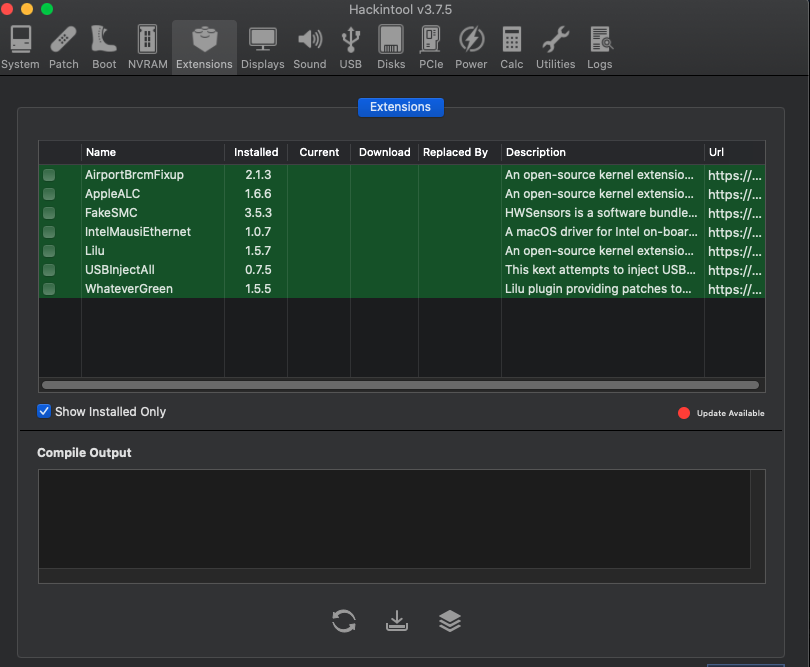
Task: Tick the AppleALC checkbox
Action: (x=49, y=194)
